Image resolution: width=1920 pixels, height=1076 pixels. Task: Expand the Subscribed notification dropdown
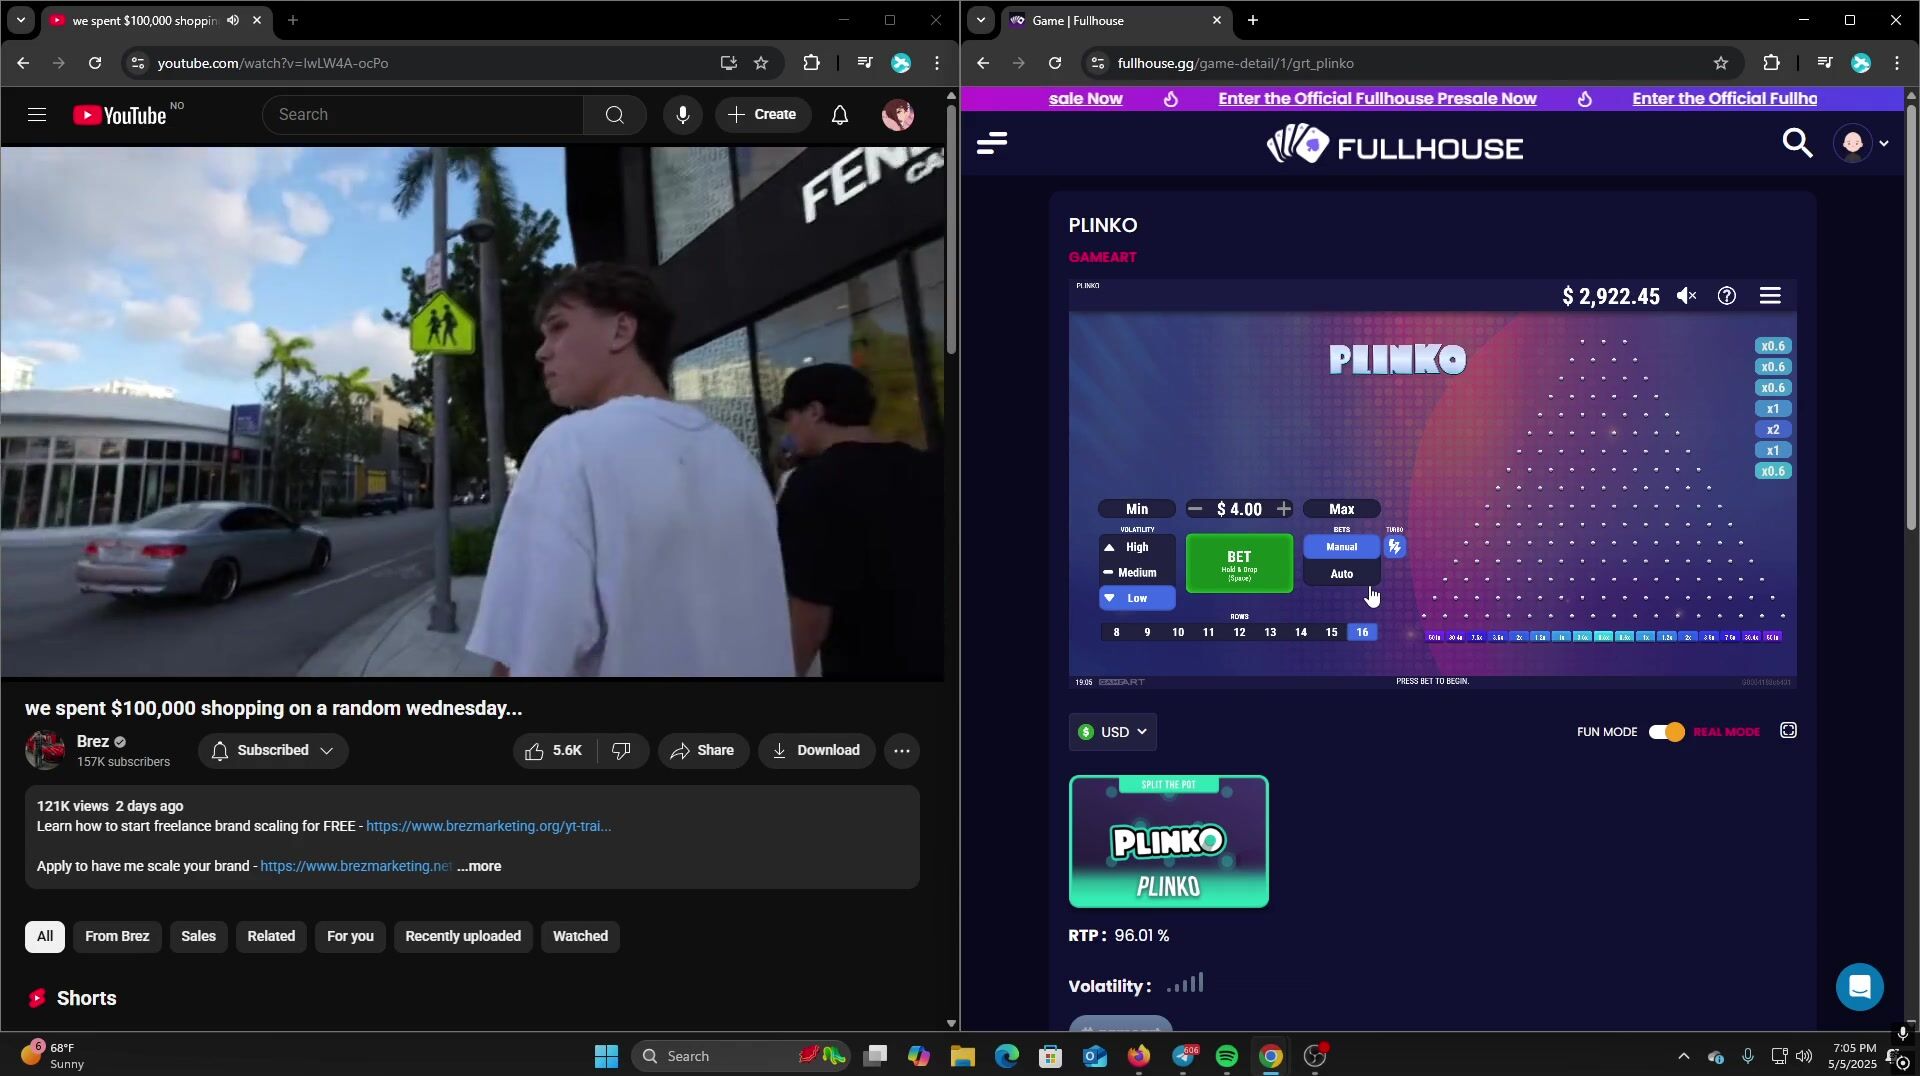pyautogui.click(x=273, y=751)
